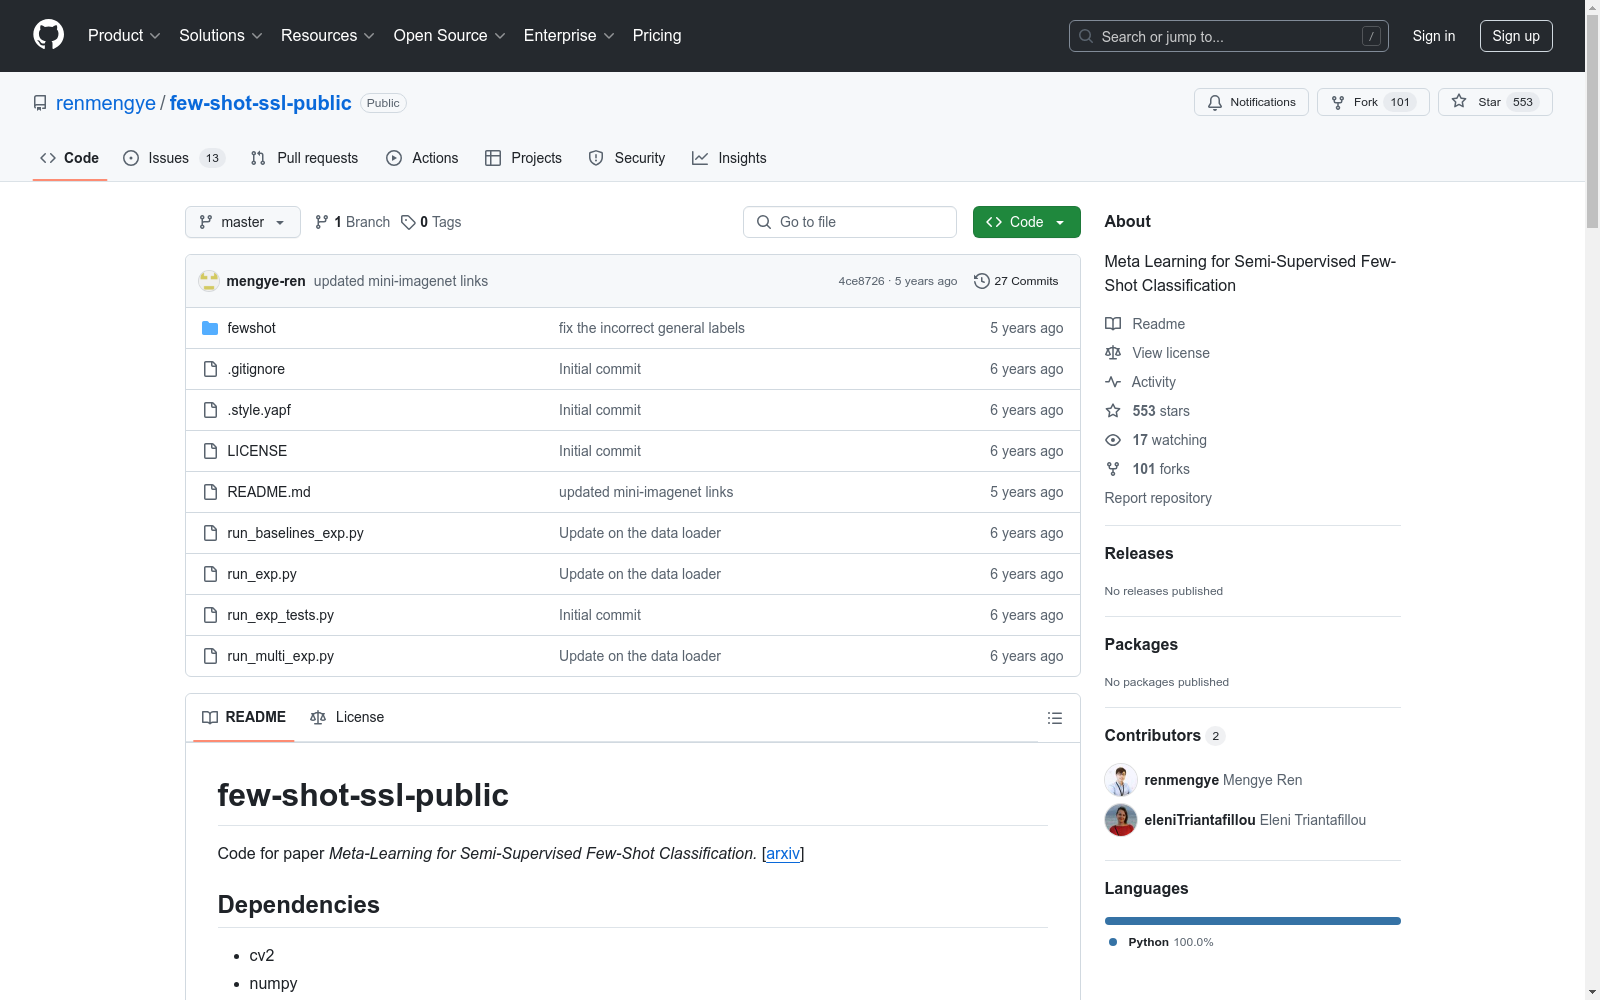This screenshot has width=1600, height=1000.
Task: Click the Python language bar
Action: pos(1253,921)
